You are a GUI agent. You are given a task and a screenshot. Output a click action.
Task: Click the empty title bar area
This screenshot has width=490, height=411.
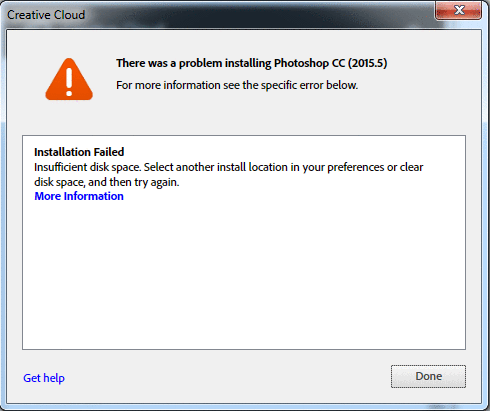point(260,15)
